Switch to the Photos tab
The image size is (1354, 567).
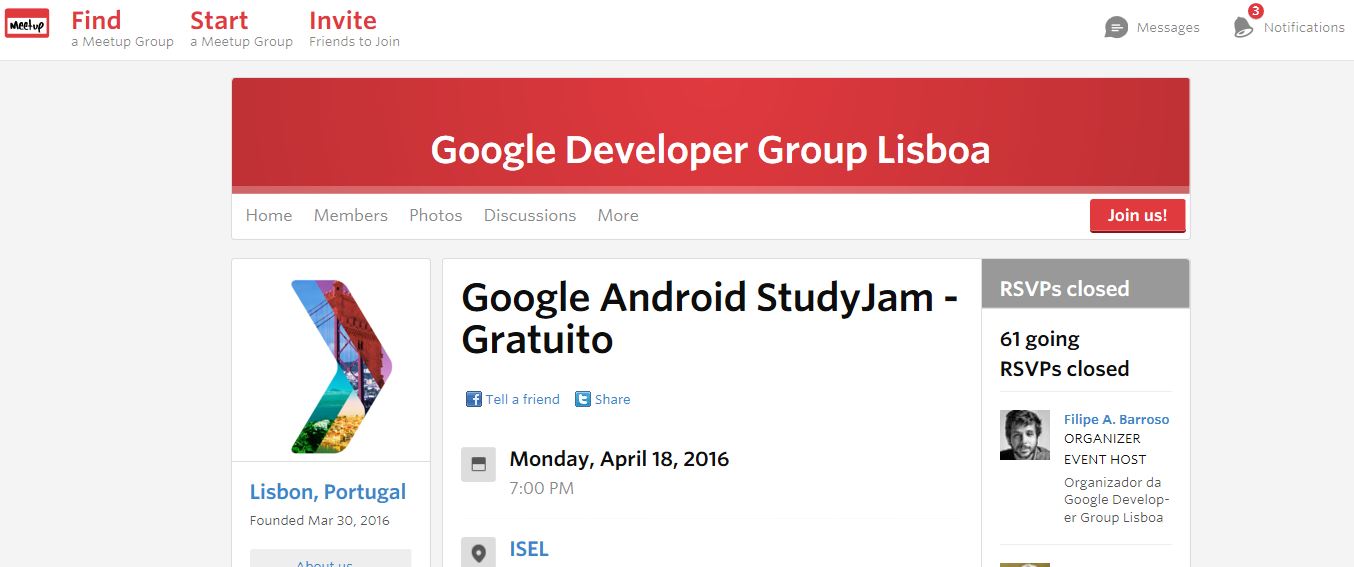pos(436,215)
